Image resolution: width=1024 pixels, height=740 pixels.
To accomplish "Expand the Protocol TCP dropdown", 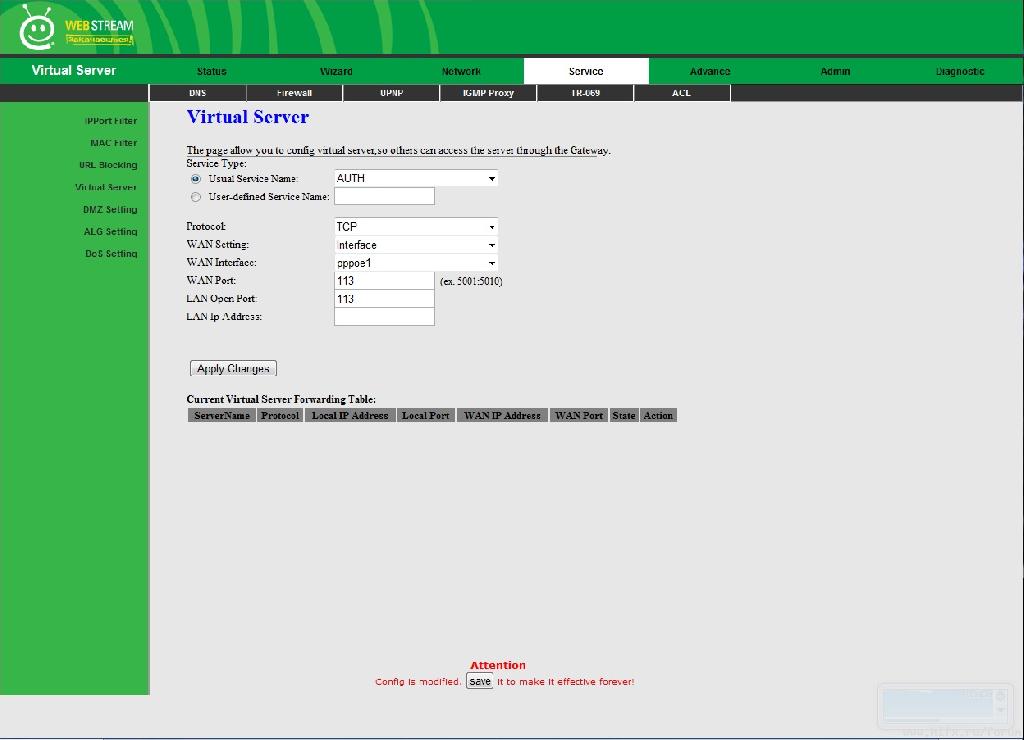I will [415, 227].
